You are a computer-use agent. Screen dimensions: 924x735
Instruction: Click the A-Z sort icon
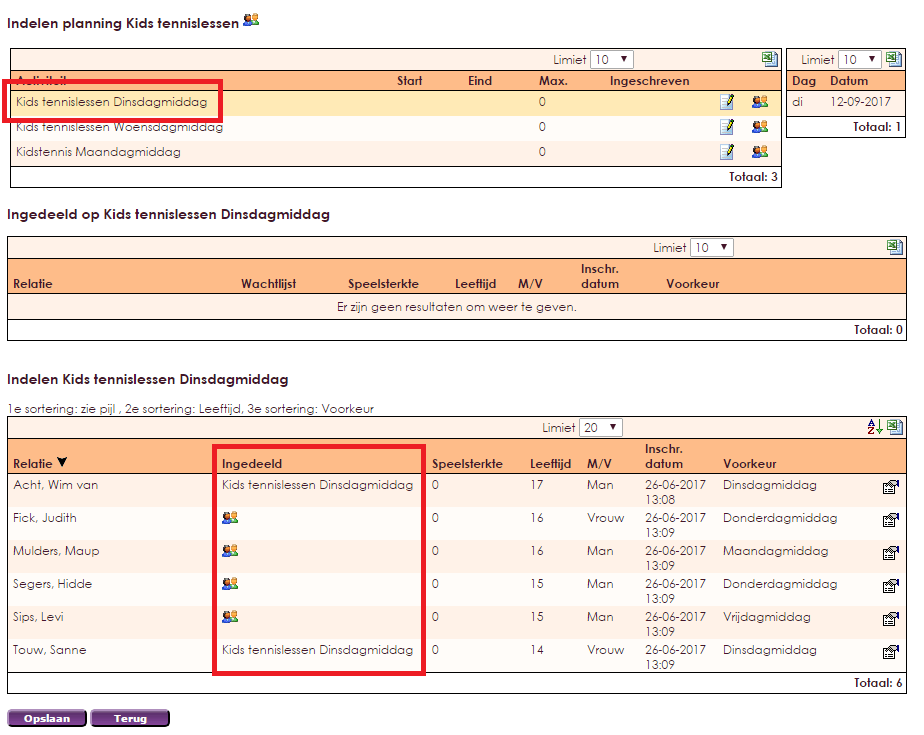874,427
